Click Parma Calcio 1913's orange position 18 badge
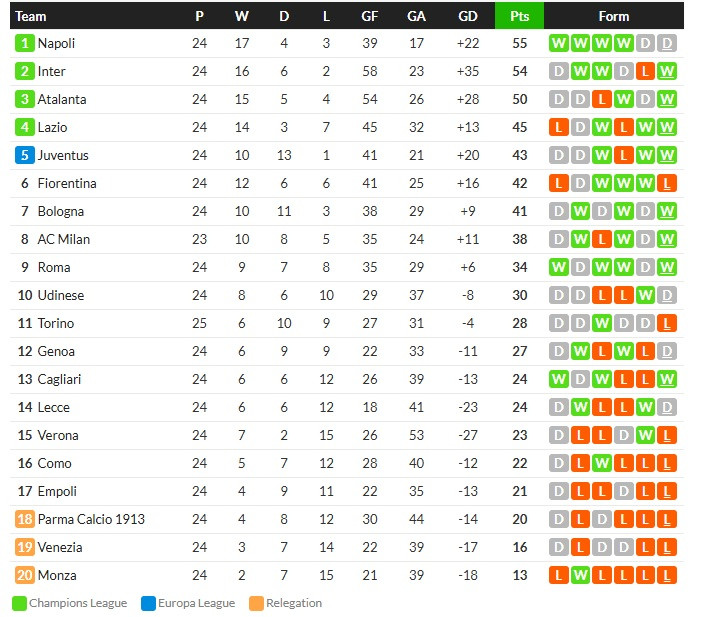The image size is (708, 617). point(24,519)
